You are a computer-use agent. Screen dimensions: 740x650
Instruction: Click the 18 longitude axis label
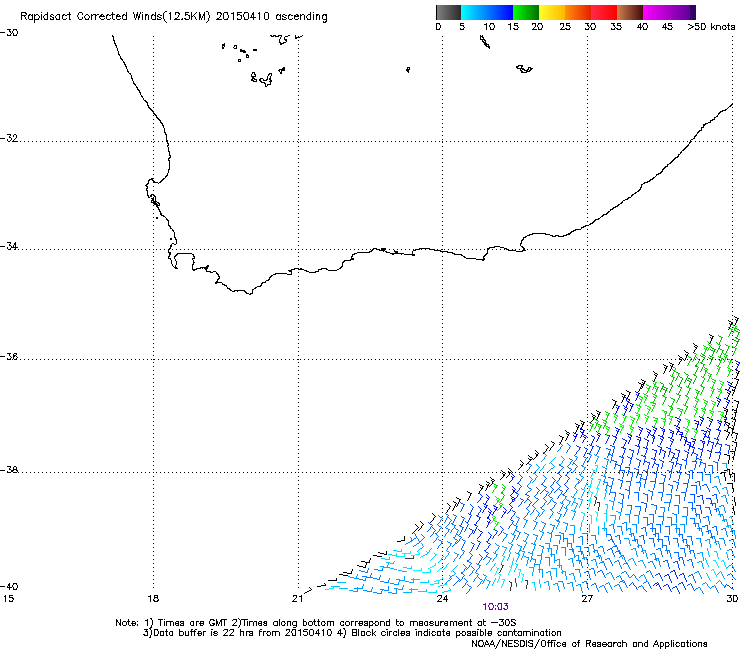[153, 599]
